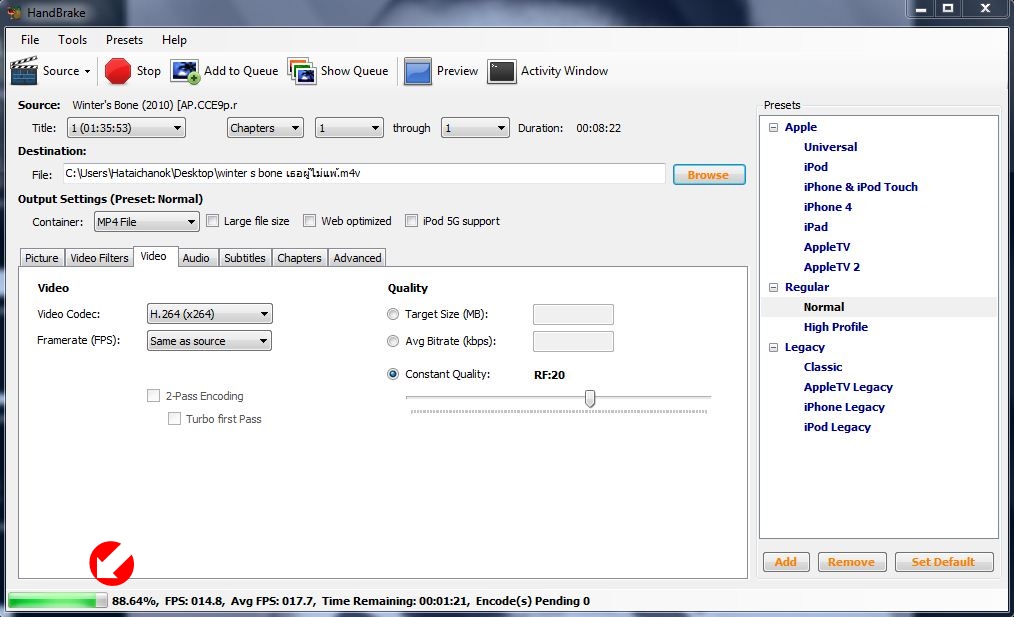1014x617 pixels.
Task: Open the File menu
Action: 30,39
